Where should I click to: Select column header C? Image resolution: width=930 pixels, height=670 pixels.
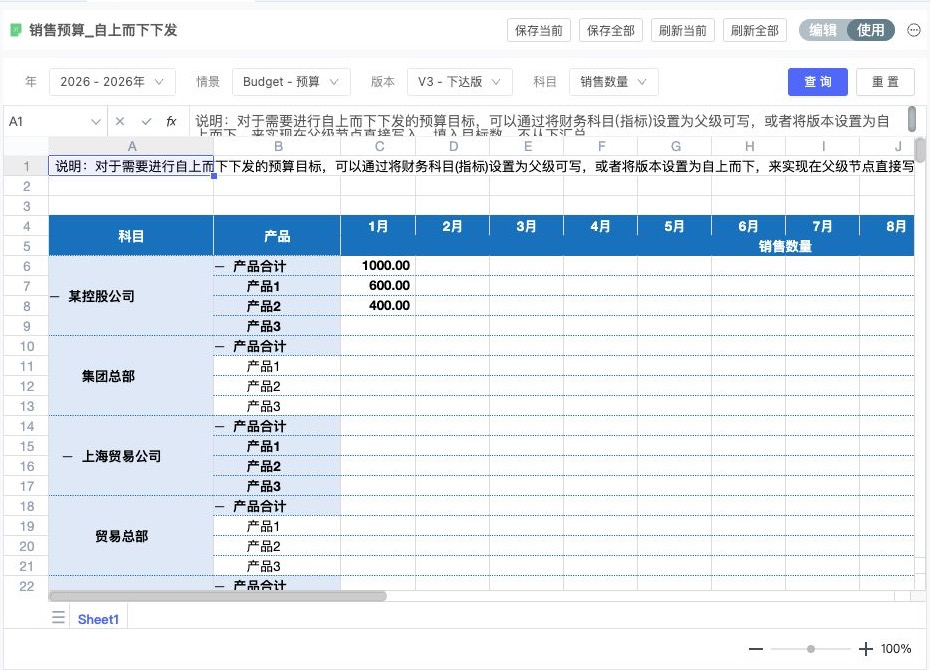point(378,146)
